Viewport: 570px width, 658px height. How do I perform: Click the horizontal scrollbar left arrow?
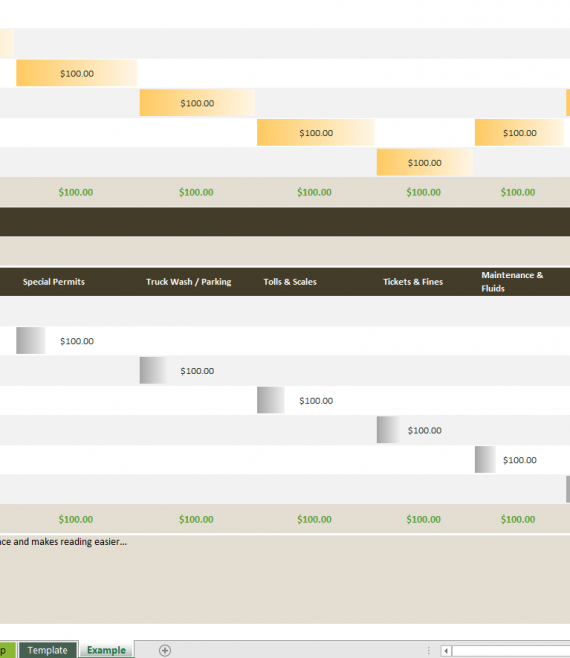click(x=446, y=650)
